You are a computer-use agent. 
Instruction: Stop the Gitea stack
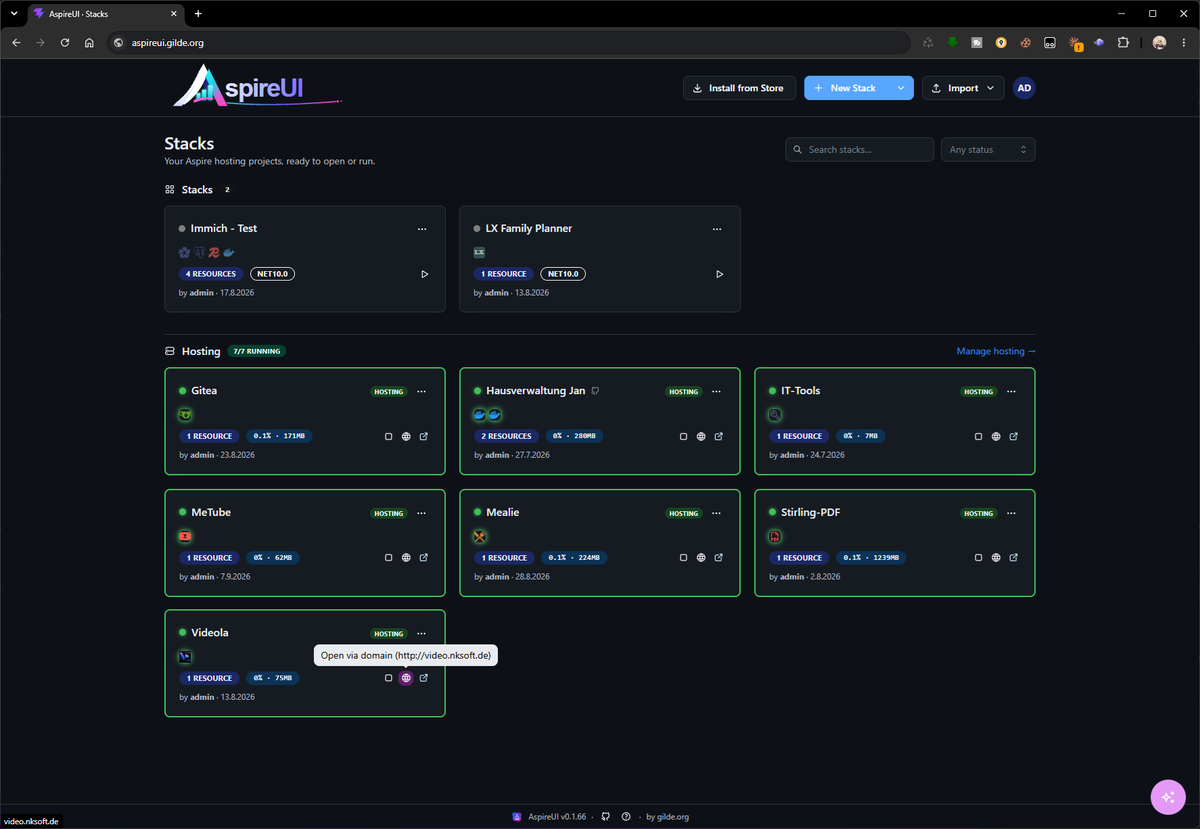(x=389, y=436)
